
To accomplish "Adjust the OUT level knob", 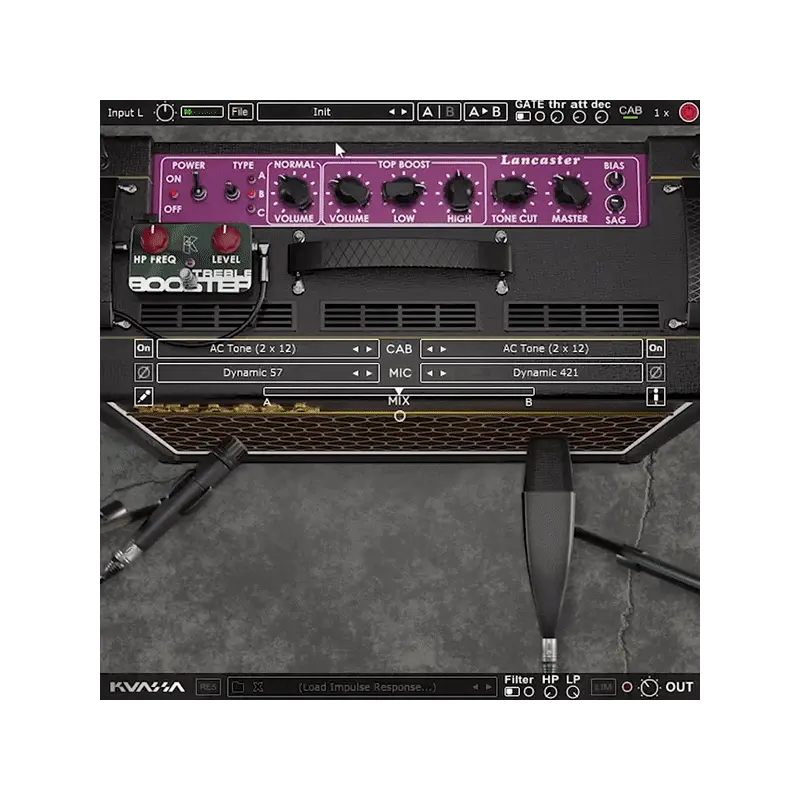I will click(x=649, y=688).
